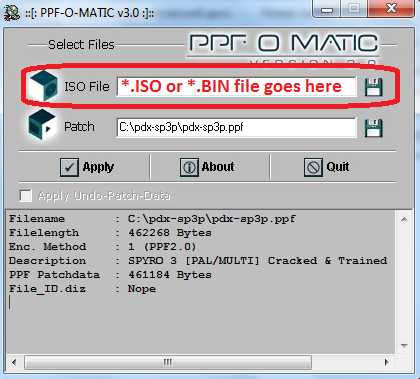Viewport: 420px width, 379px height.
Task: Click the ISO File disc cube icon
Action: tap(43, 85)
